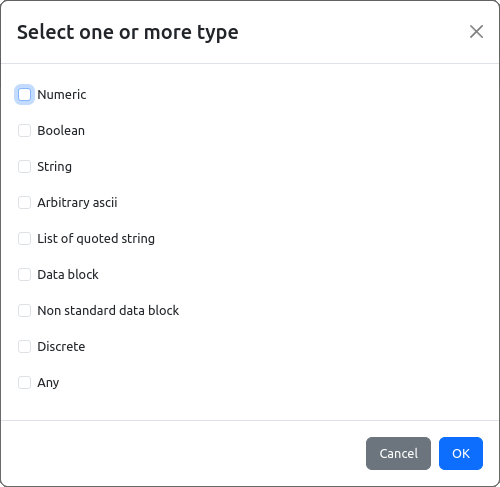The image size is (500, 487).
Task: Enable the Non standard data block checkbox
Action: tap(24, 311)
